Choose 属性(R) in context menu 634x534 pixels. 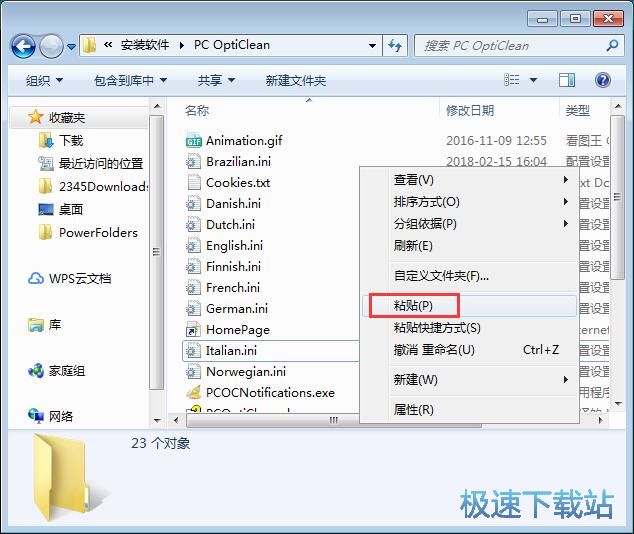pos(469,409)
